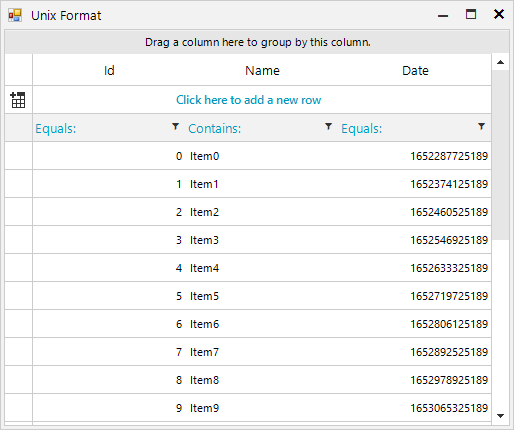This screenshot has height=430, width=514.
Task: Select the Id cell of Item0 row
Action: point(109,156)
